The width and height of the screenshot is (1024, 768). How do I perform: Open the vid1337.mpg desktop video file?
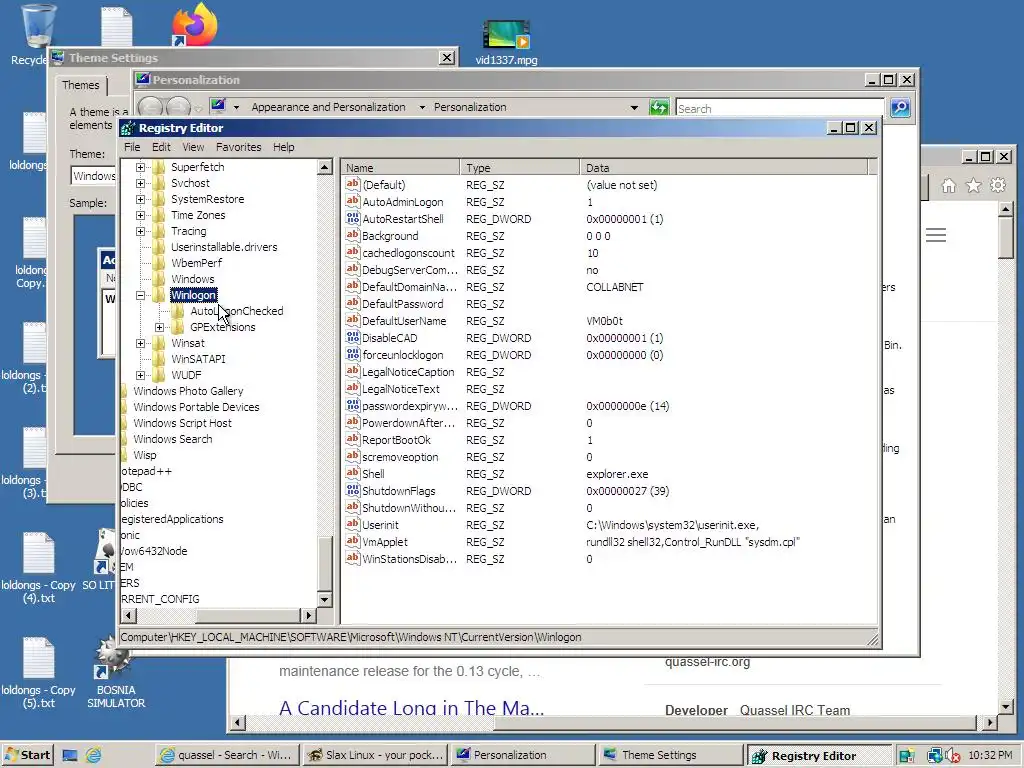pos(506,42)
